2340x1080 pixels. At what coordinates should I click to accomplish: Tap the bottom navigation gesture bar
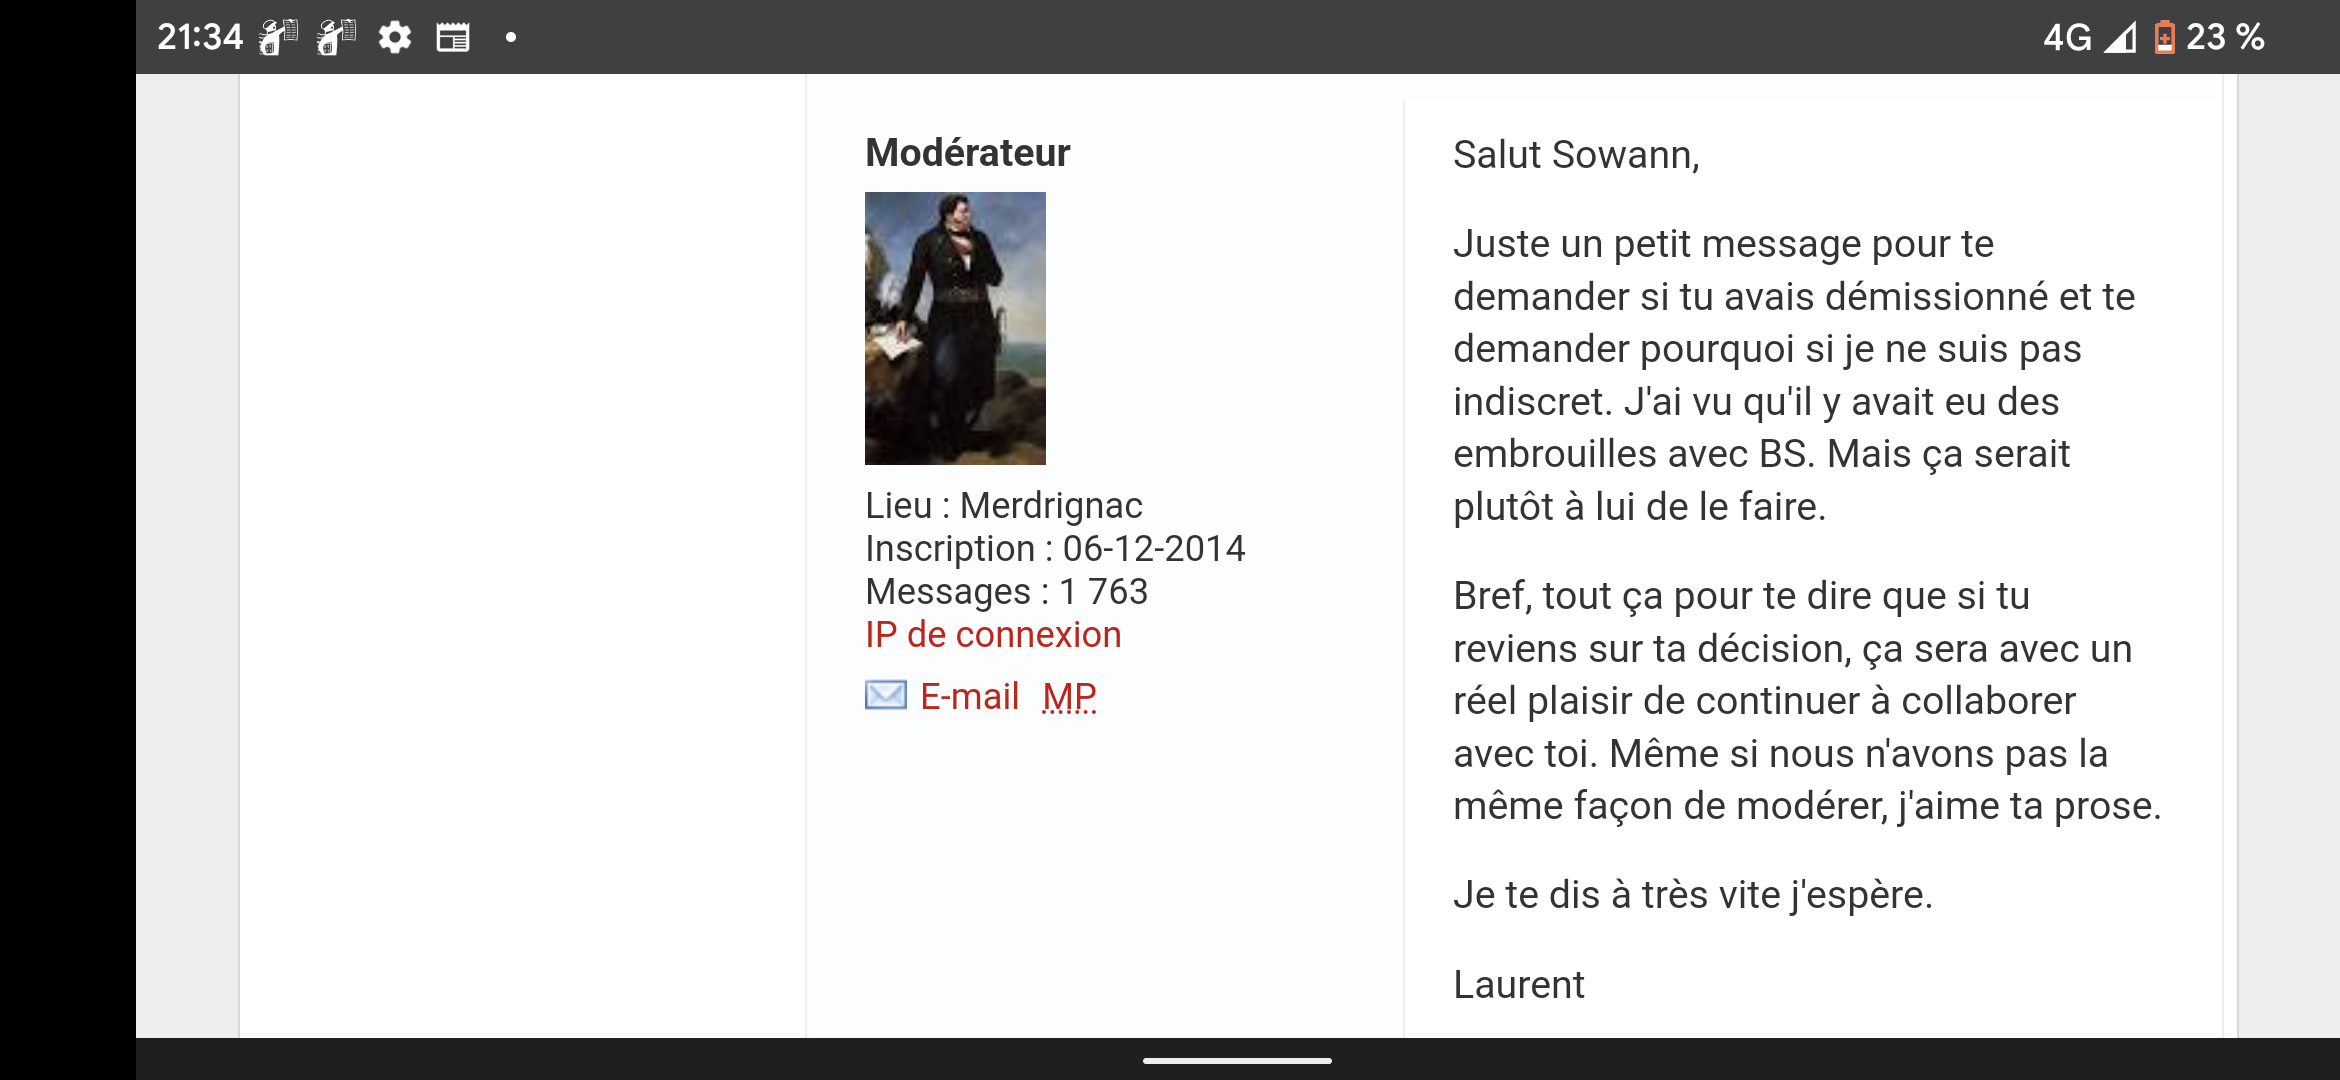point(1237,1060)
